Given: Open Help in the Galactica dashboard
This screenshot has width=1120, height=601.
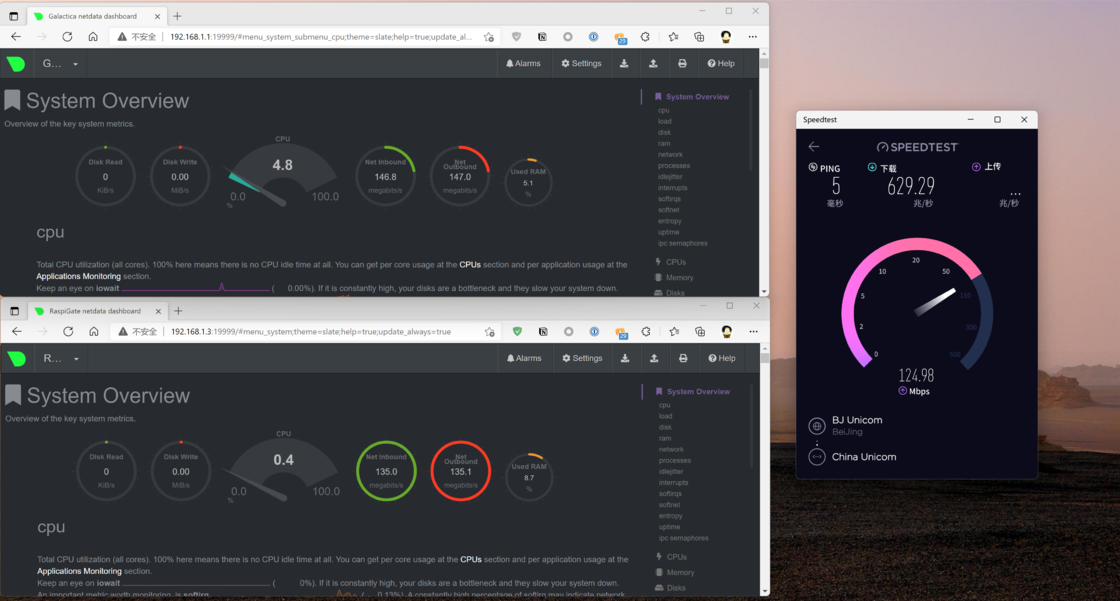Looking at the screenshot, I should pyautogui.click(x=721, y=64).
